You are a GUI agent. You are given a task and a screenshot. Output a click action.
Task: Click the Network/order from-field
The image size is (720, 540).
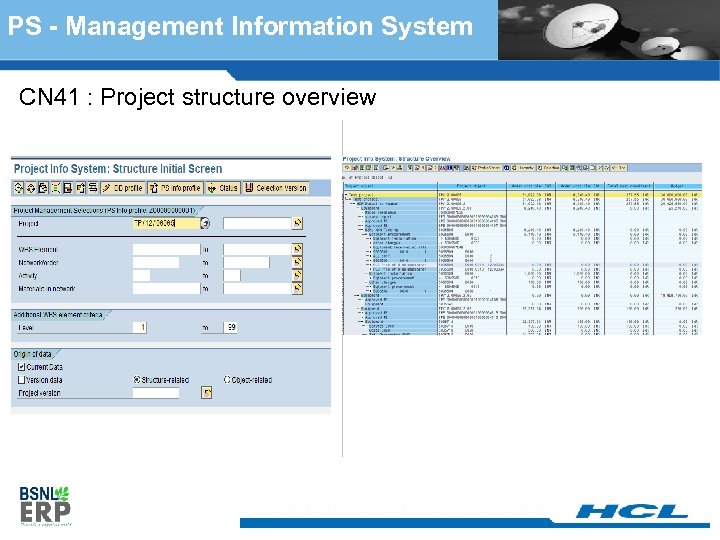coord(156,263)
